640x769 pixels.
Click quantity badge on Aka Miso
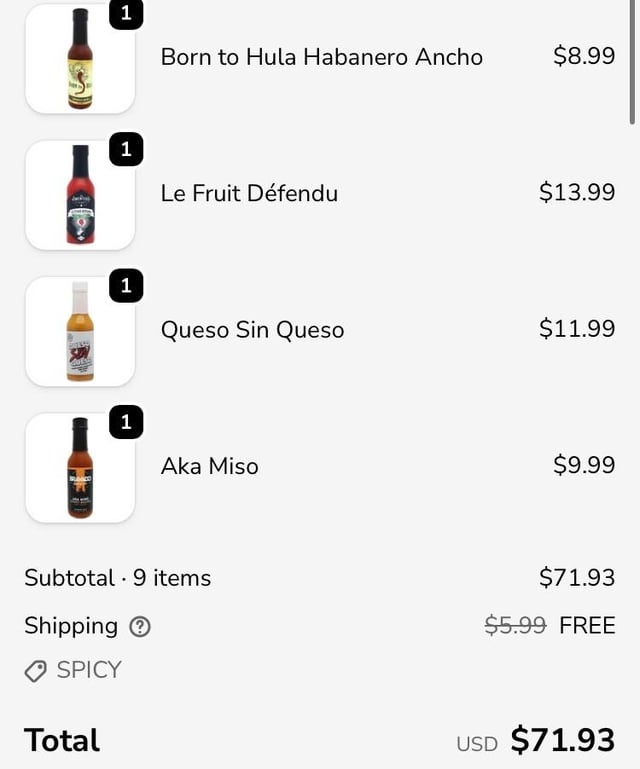[x=126, y=423]
